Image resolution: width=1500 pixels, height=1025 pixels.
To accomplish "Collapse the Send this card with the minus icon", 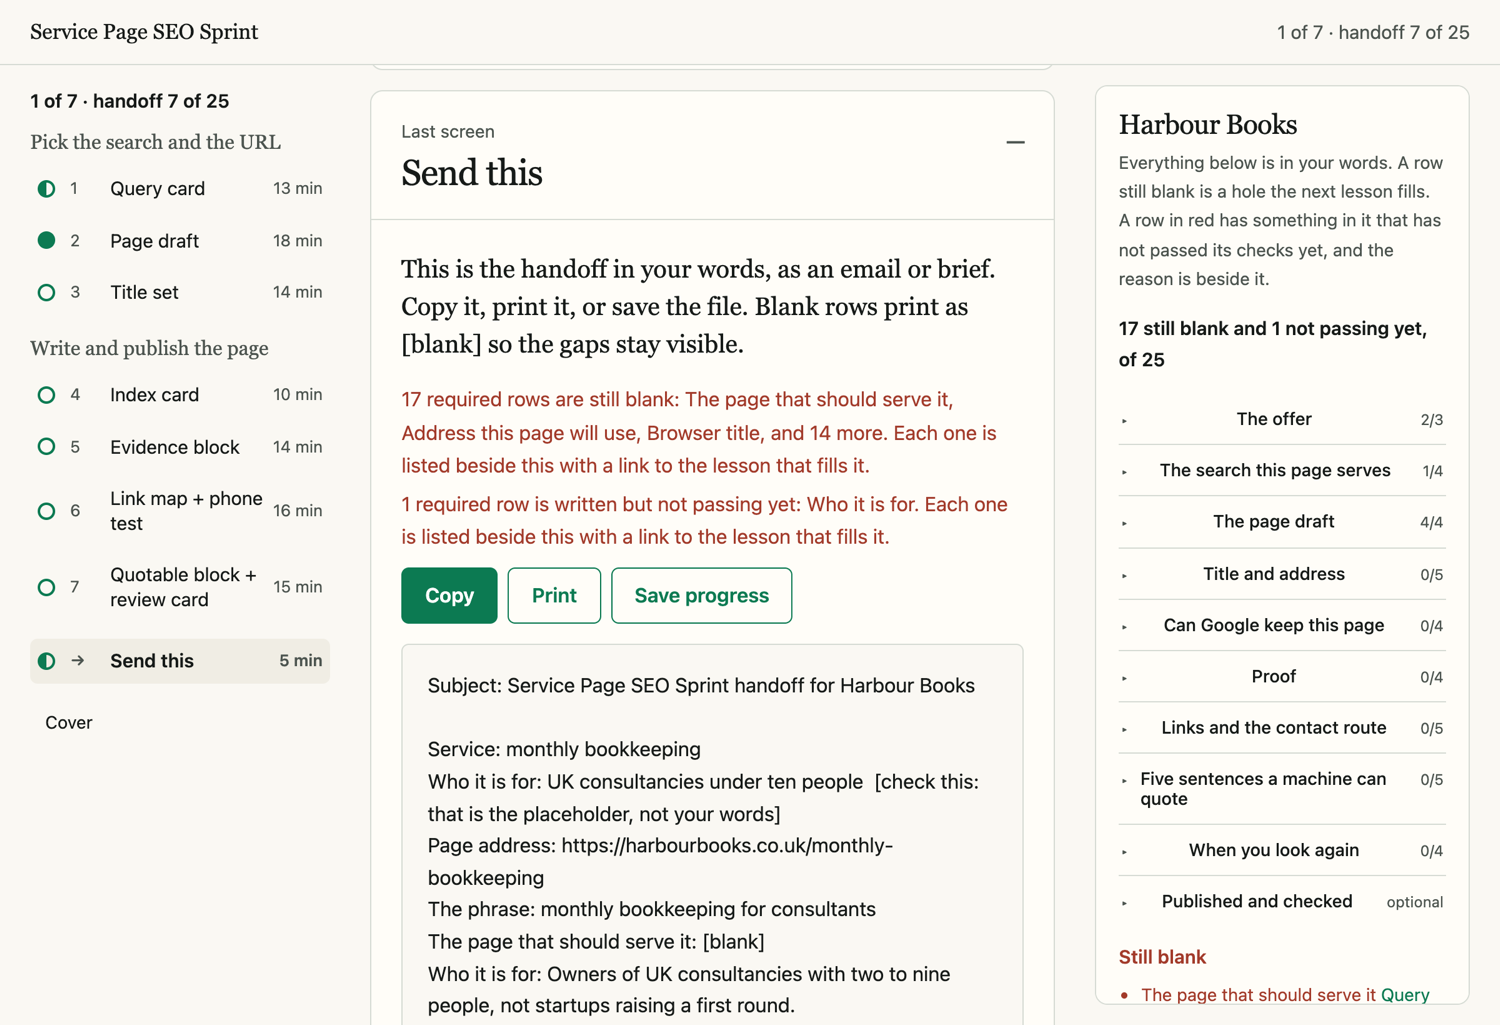I will 1015,142.
